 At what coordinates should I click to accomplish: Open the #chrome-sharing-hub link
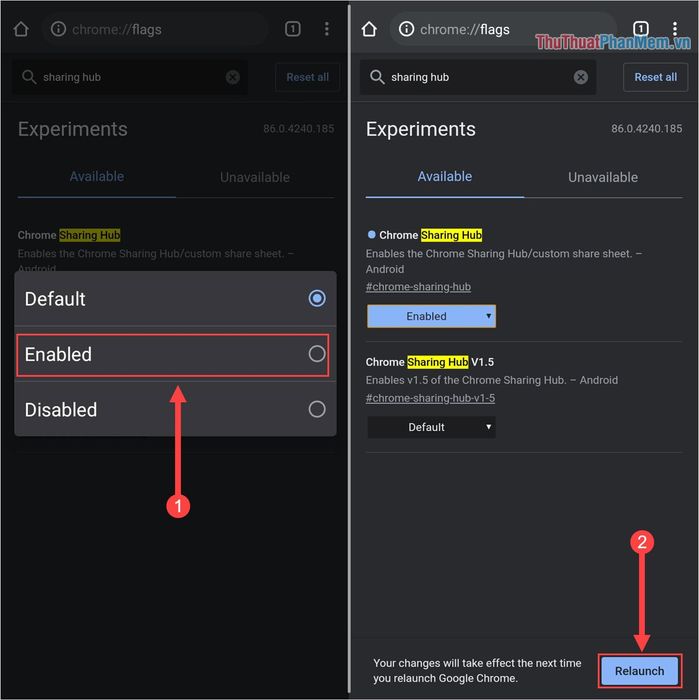pos(418,287)
